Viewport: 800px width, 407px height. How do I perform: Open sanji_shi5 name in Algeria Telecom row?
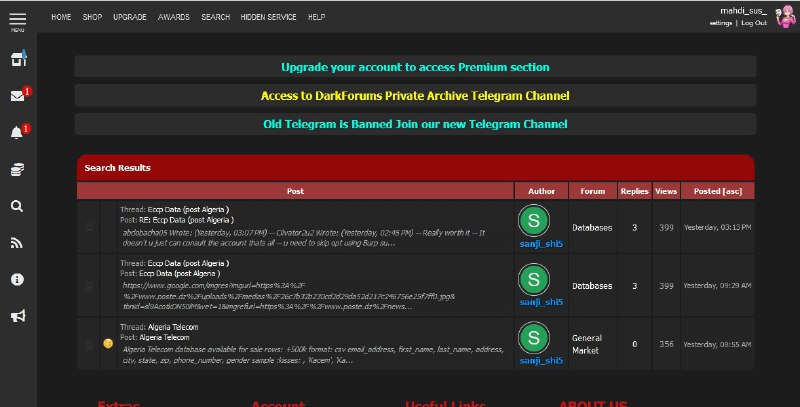(x=541, y=361)
